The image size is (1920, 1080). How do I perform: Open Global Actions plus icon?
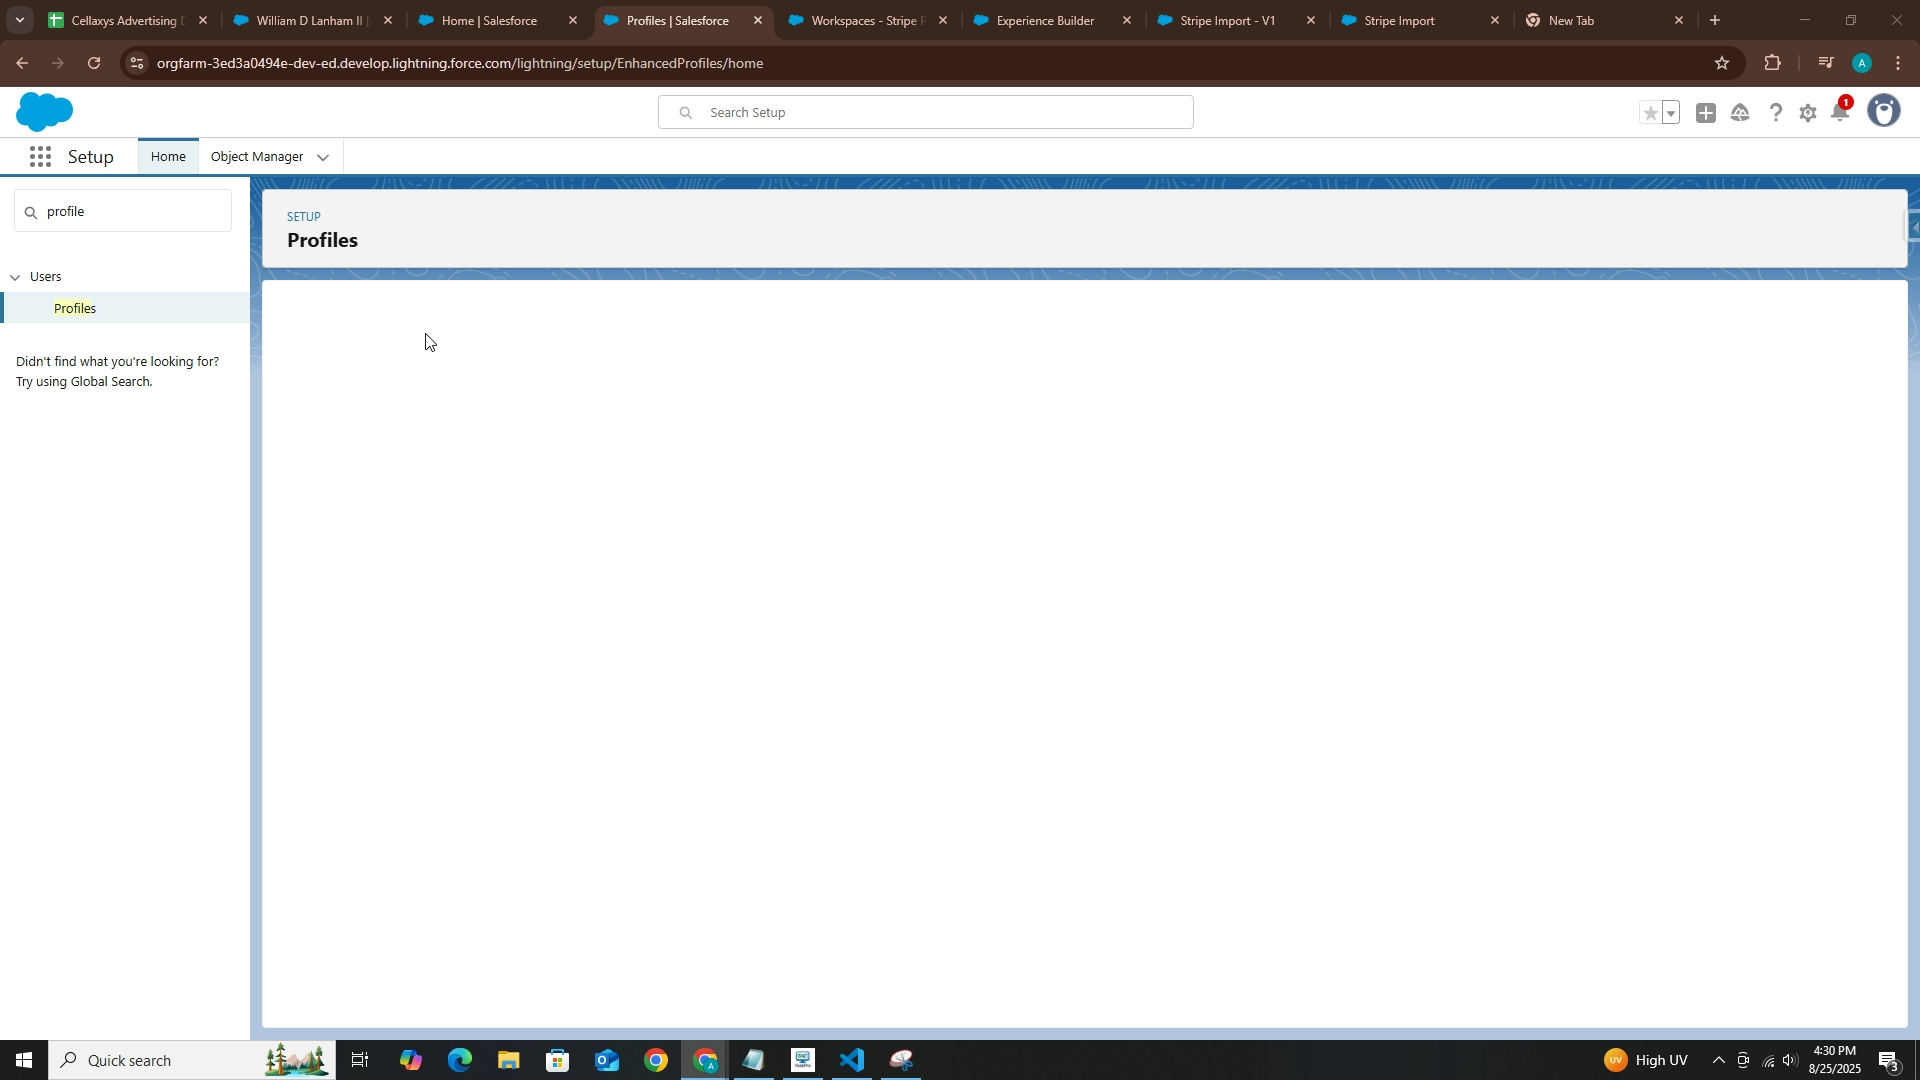point(1706,113)
